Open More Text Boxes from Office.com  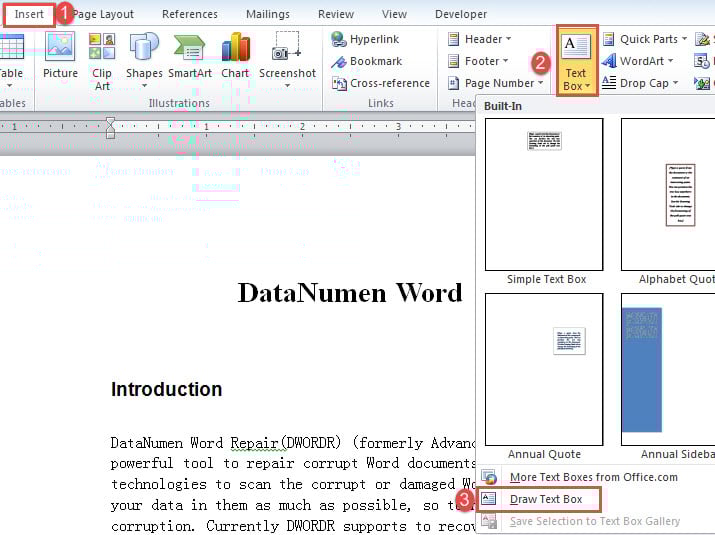tap(596, 477)
